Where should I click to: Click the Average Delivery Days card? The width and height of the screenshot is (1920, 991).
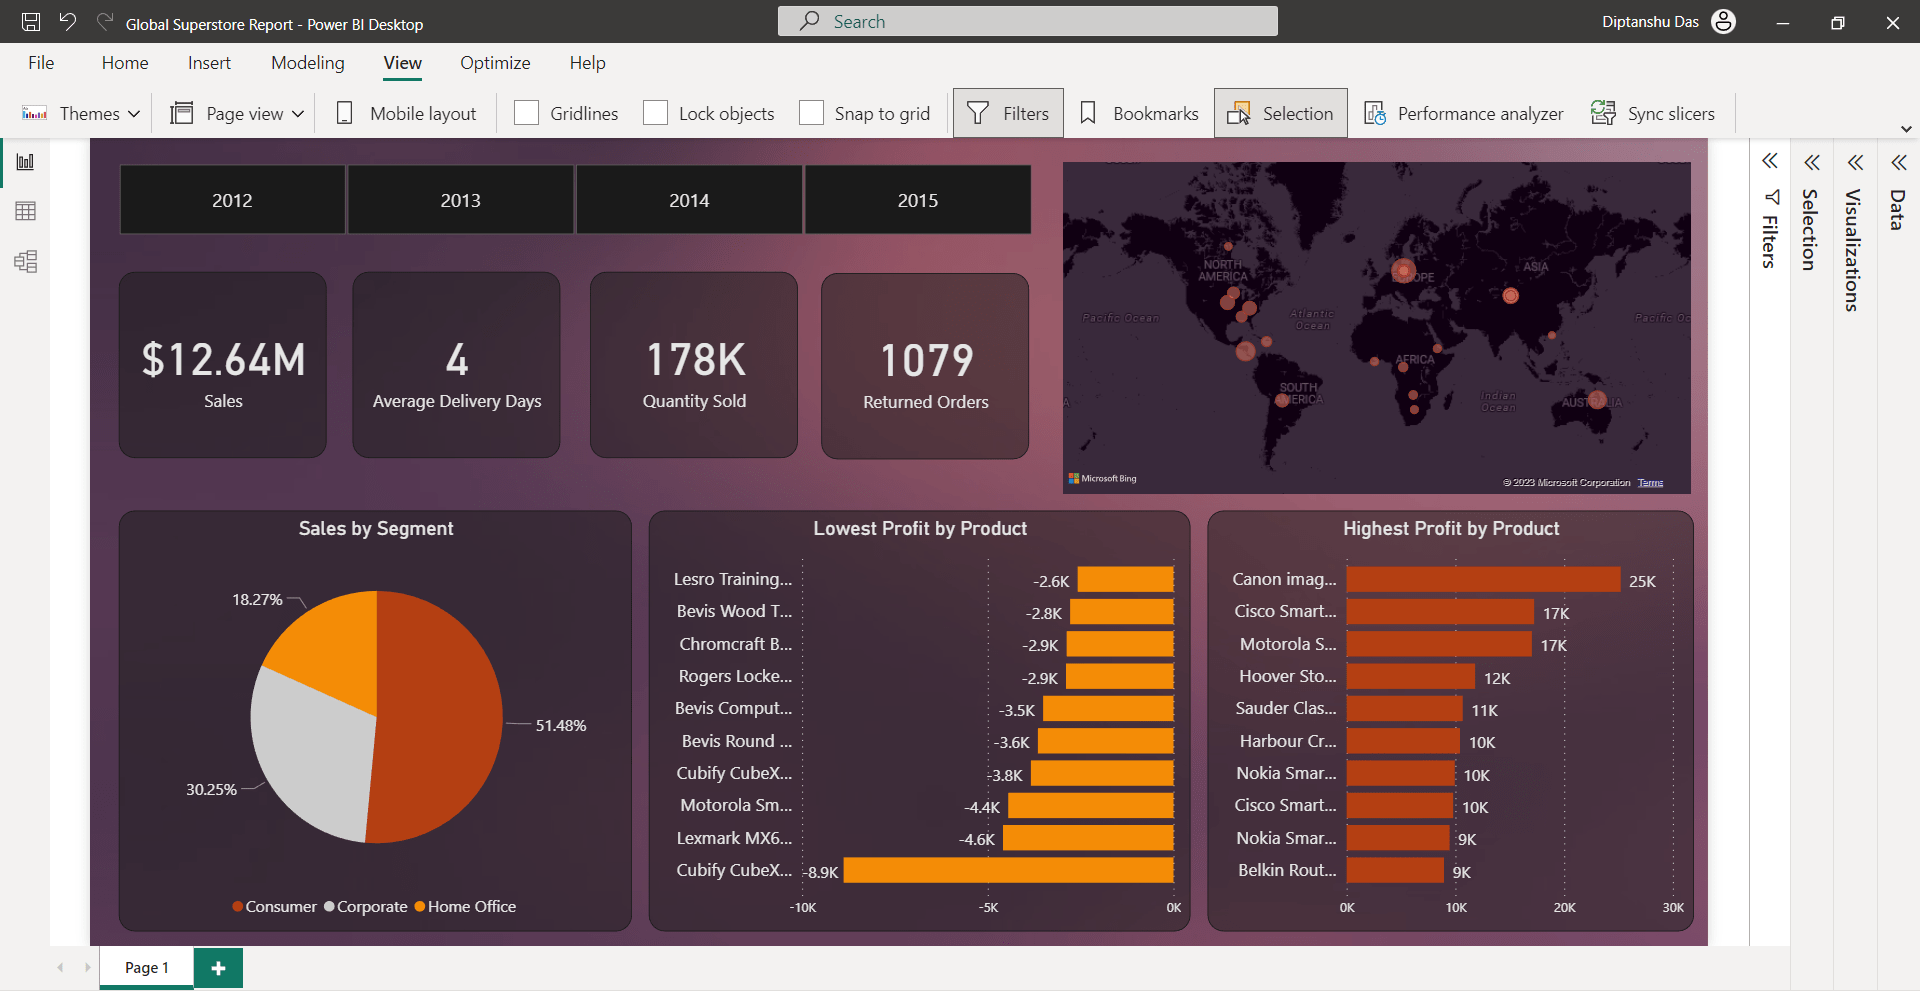456,365
